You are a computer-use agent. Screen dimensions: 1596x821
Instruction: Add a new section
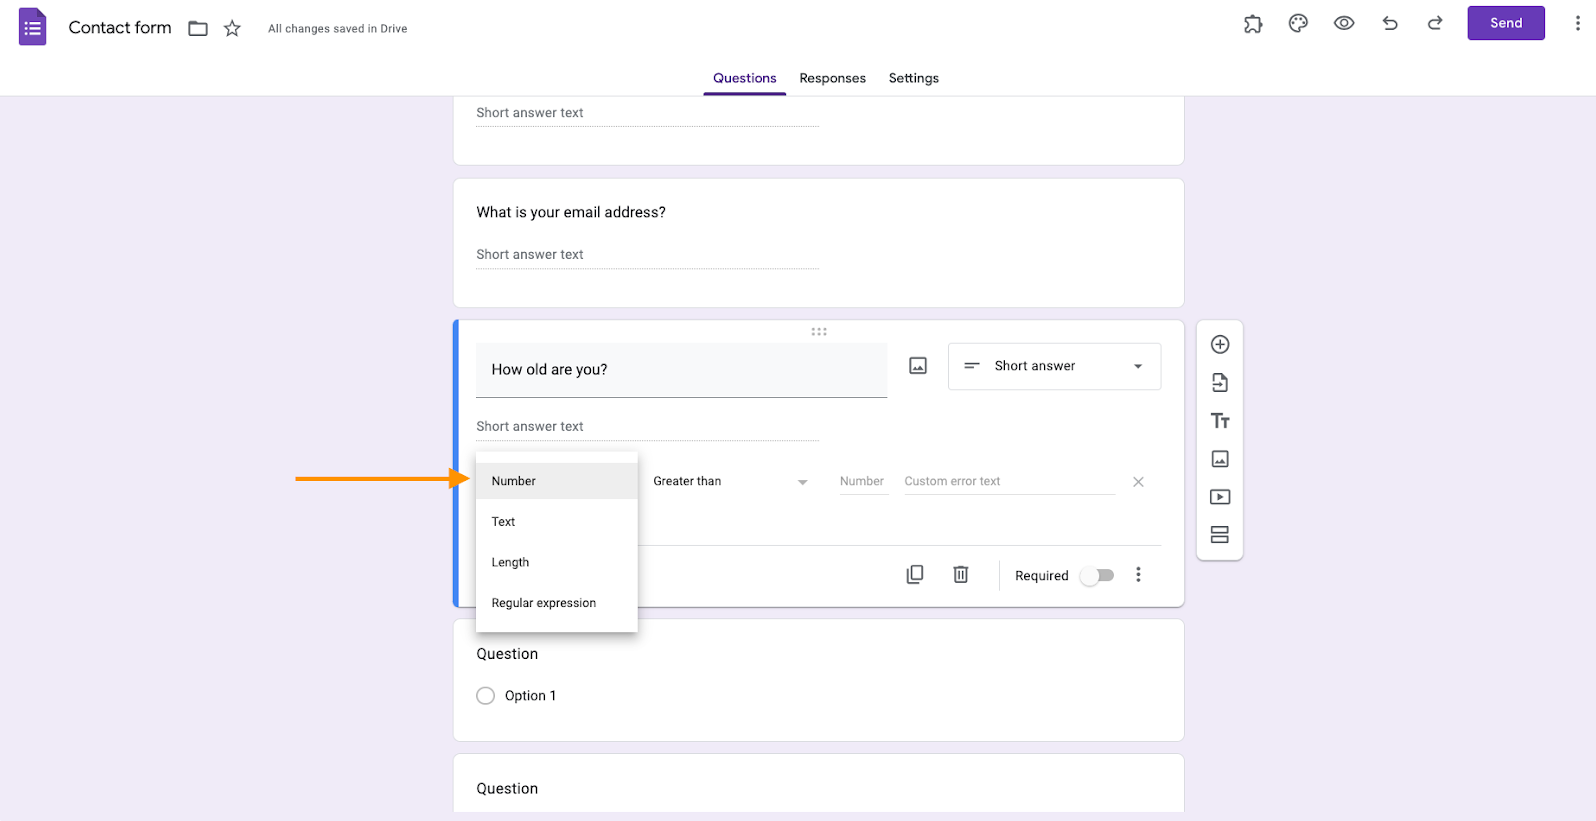[1220, 535]
